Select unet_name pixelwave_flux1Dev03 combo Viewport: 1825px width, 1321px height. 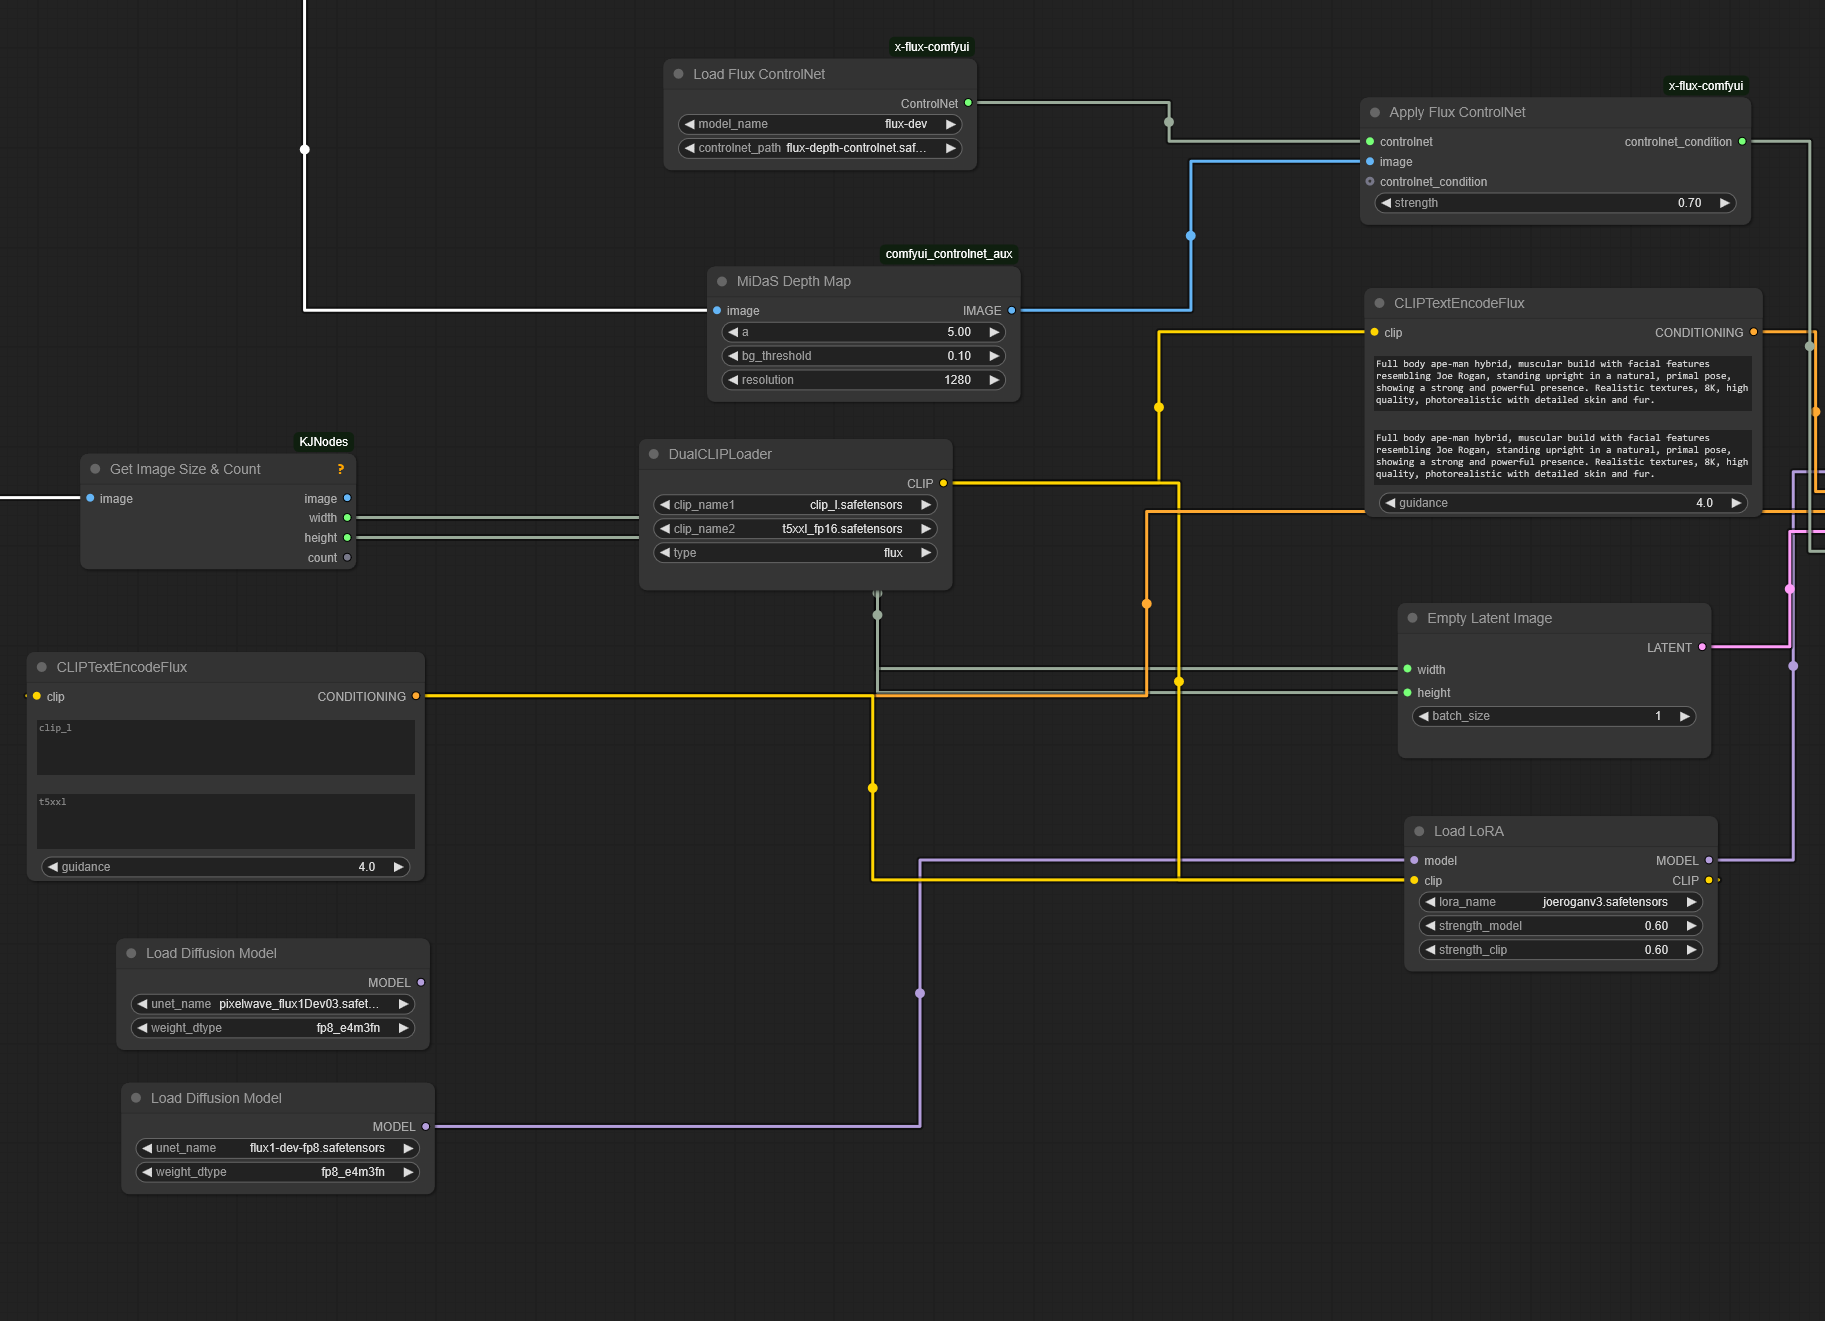click(x=273, y=1004)
